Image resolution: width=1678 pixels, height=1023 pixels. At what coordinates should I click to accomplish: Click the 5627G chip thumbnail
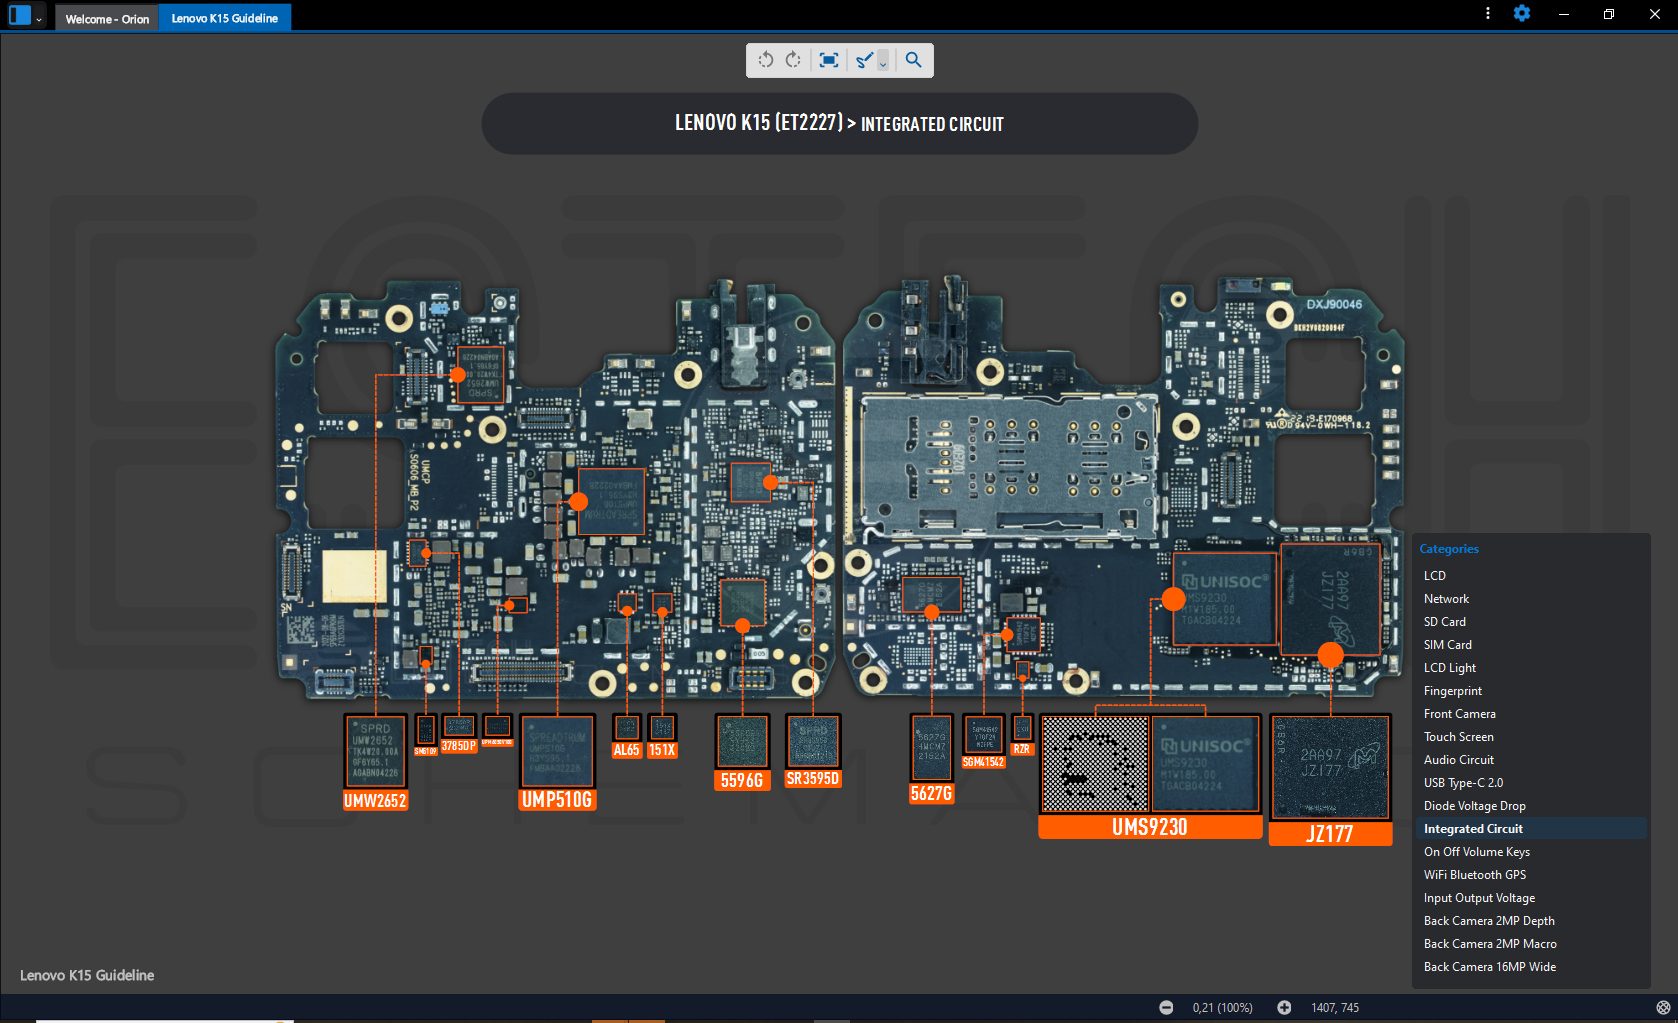point(931,748)
